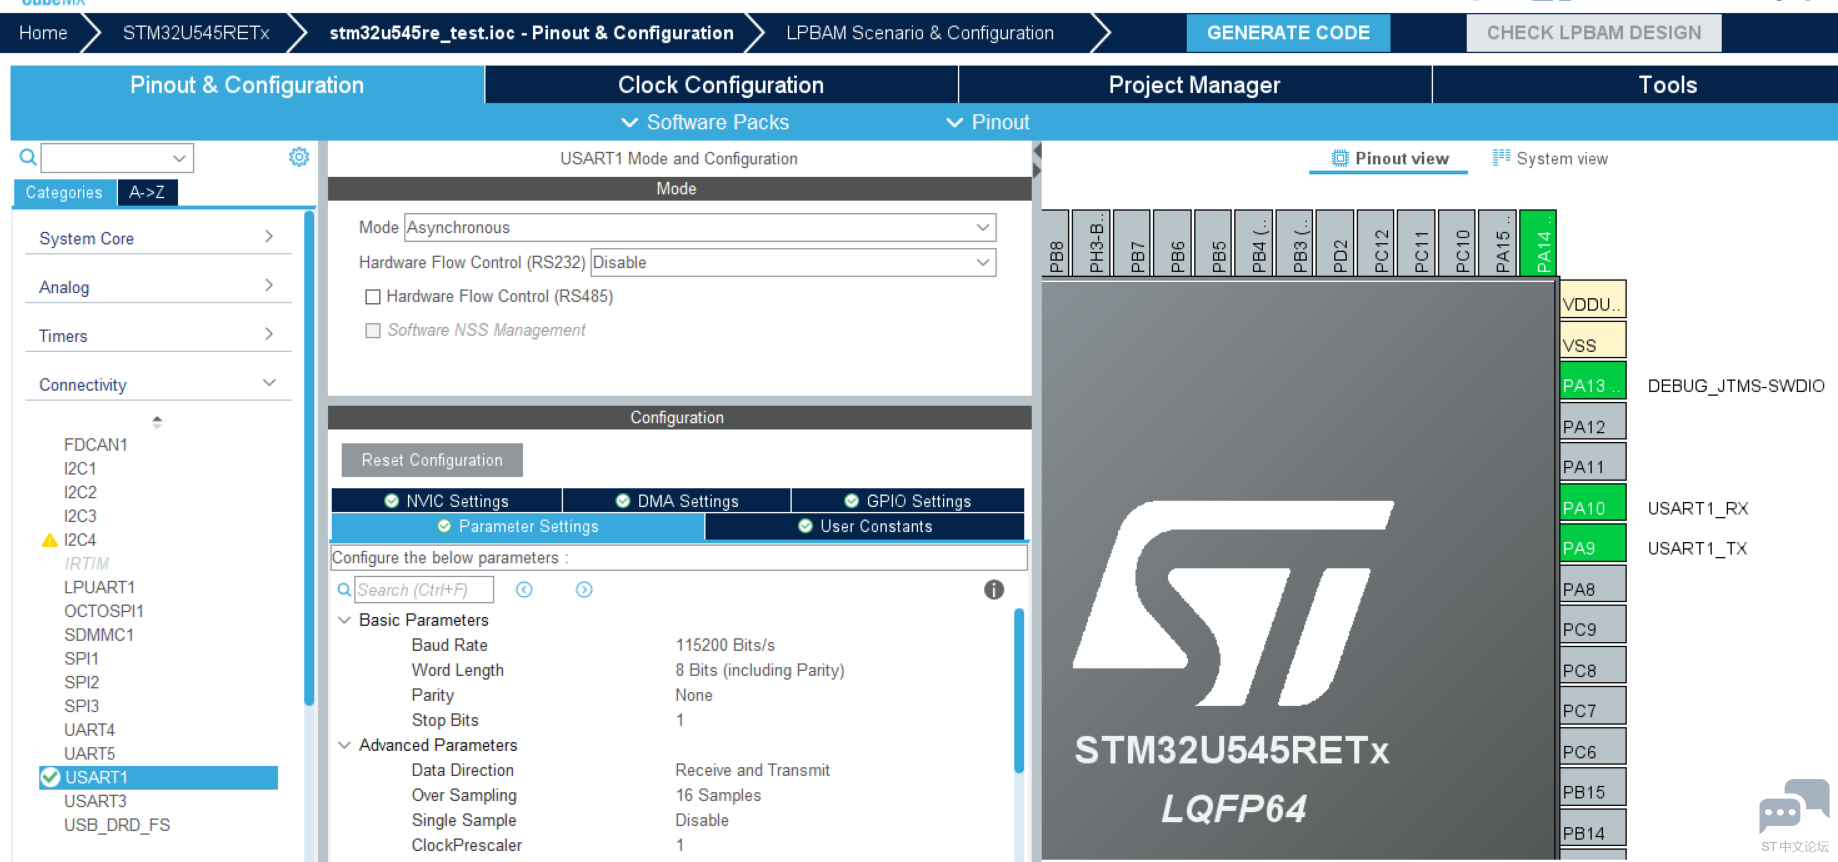
Task: Expand the Pinout menu
Action: click(x=988, y=122)
